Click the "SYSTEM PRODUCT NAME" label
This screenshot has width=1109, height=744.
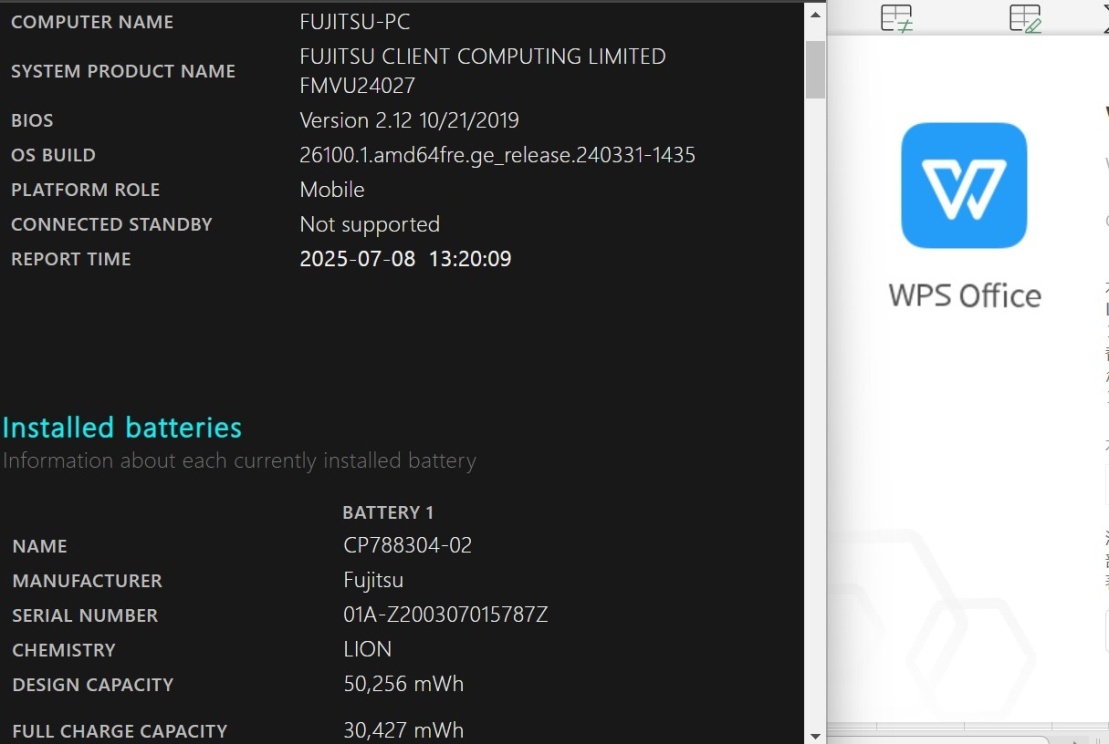(x=123, y=71)
